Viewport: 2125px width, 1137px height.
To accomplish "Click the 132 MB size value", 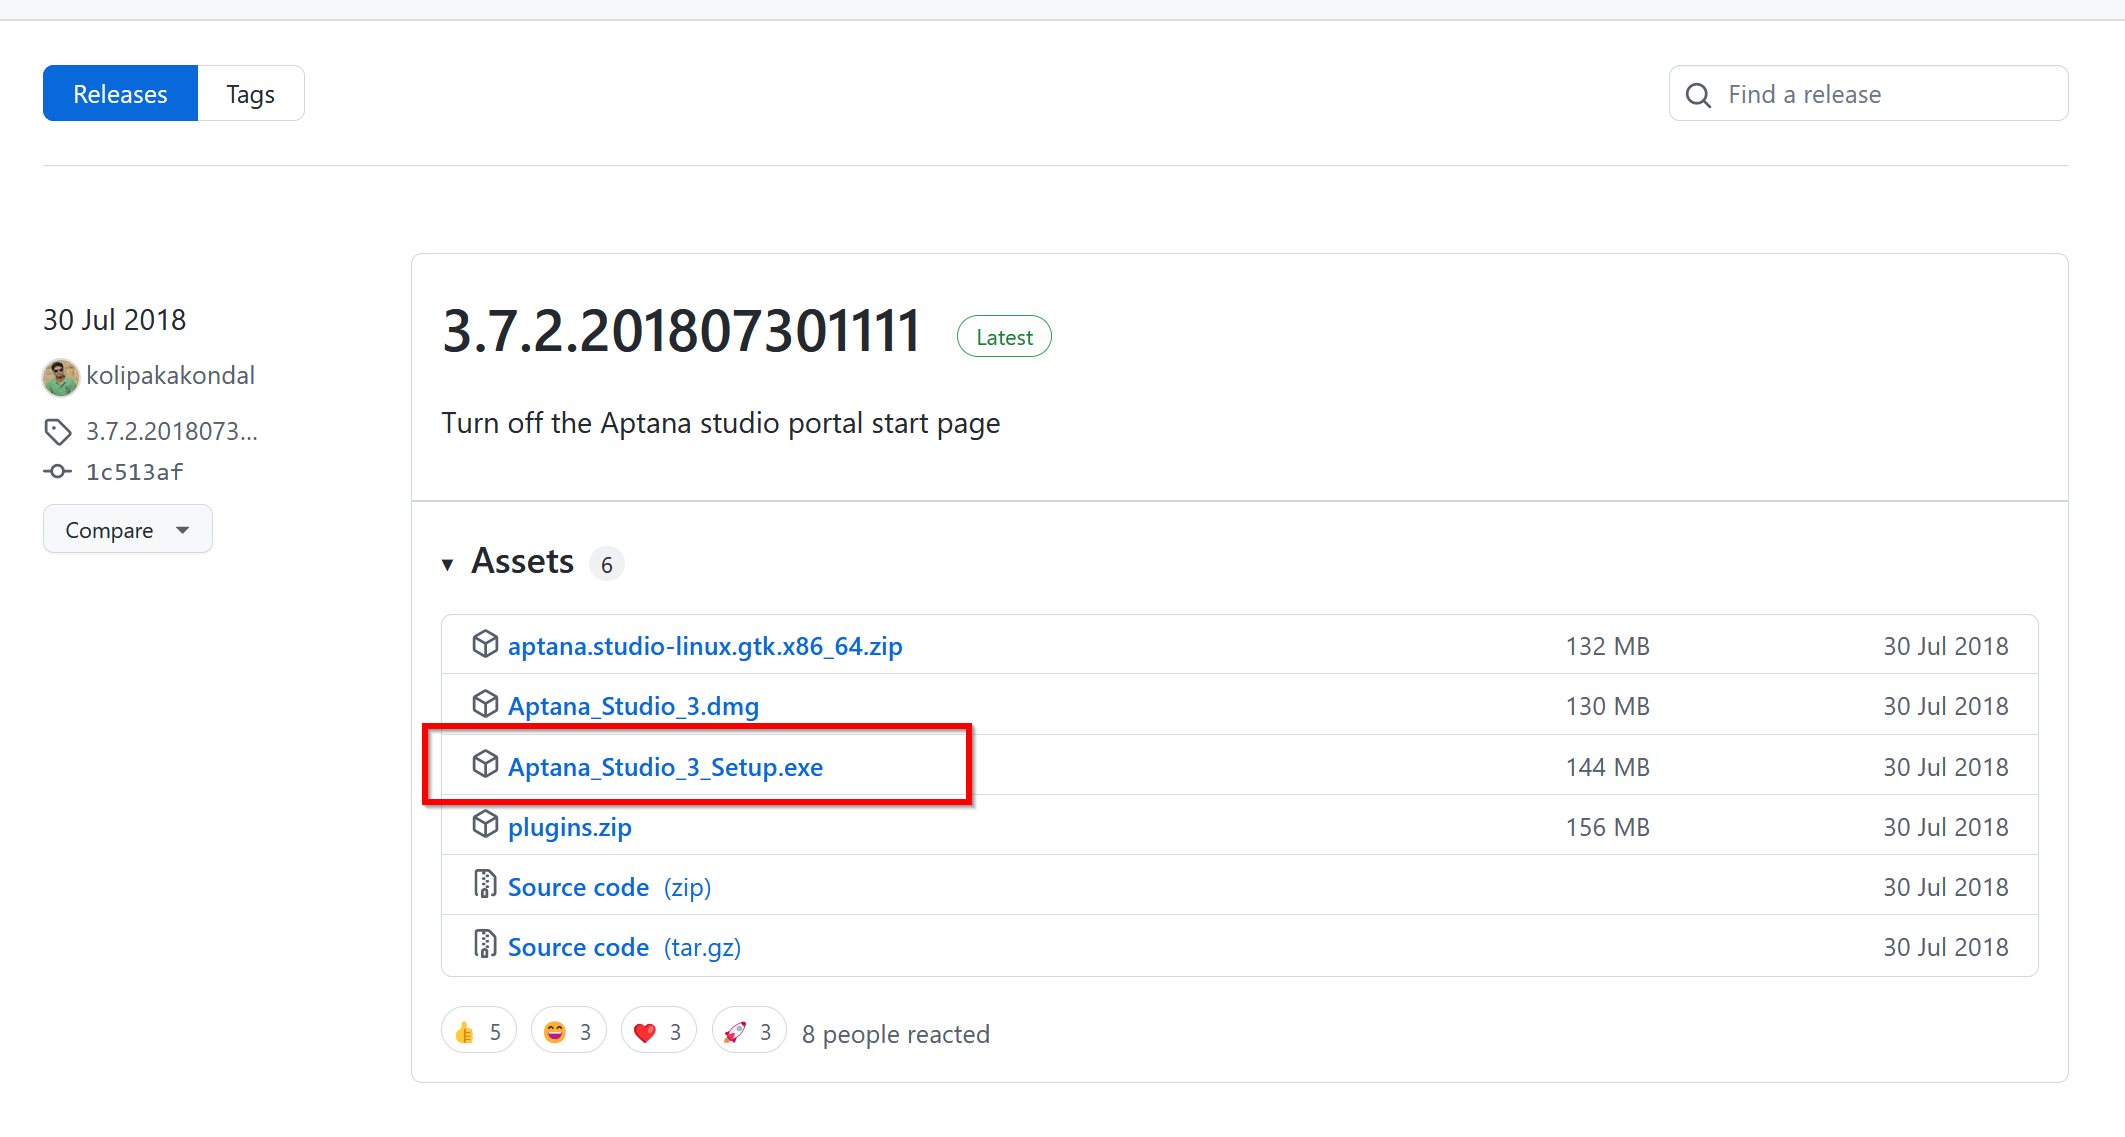I will [x=1608, y=646].
